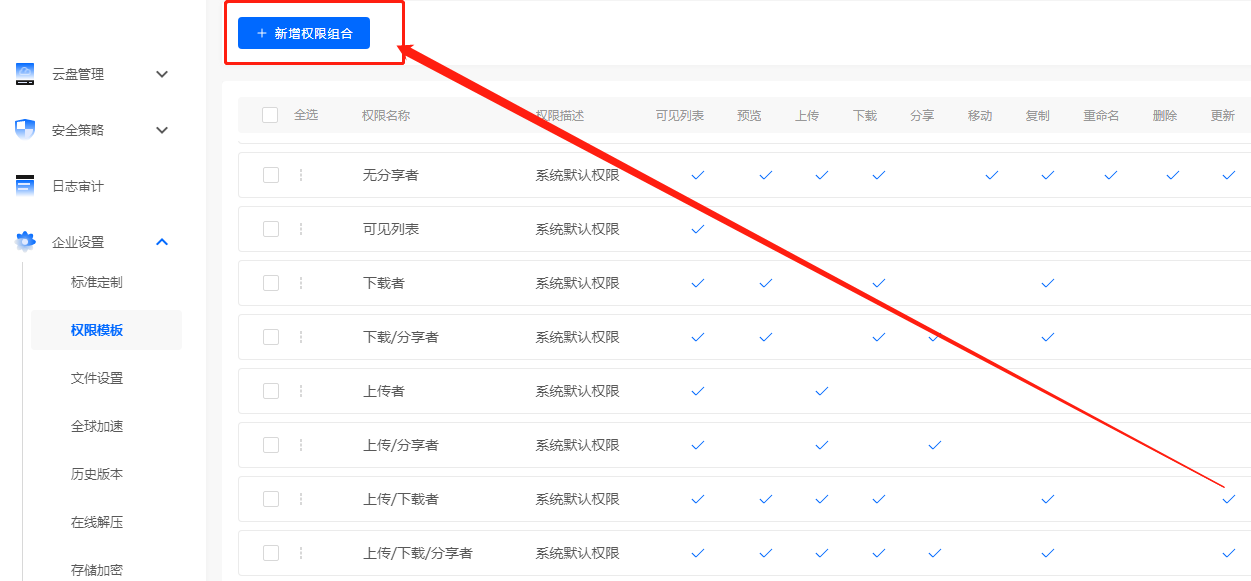Open the 安全策略 shield icon
The image size is (1251, 581).
coord(25,130)
